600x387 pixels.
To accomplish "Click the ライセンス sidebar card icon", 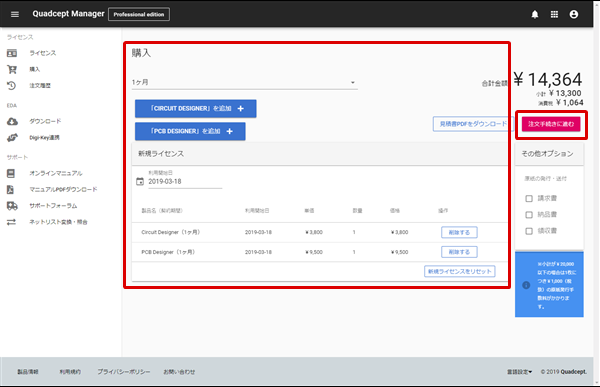I will pos(12,53).
